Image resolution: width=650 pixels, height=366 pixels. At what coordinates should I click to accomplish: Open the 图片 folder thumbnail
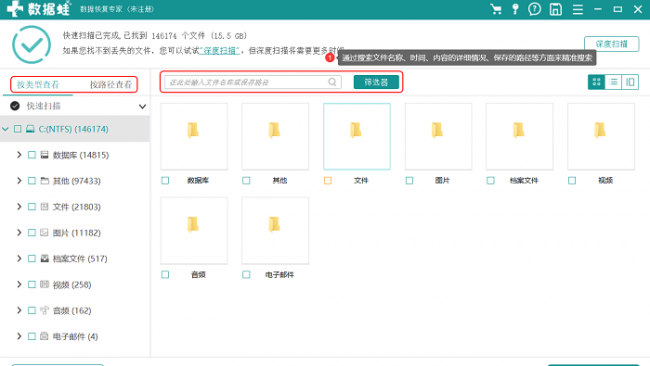pyautogui.click(x=438, y=136)
